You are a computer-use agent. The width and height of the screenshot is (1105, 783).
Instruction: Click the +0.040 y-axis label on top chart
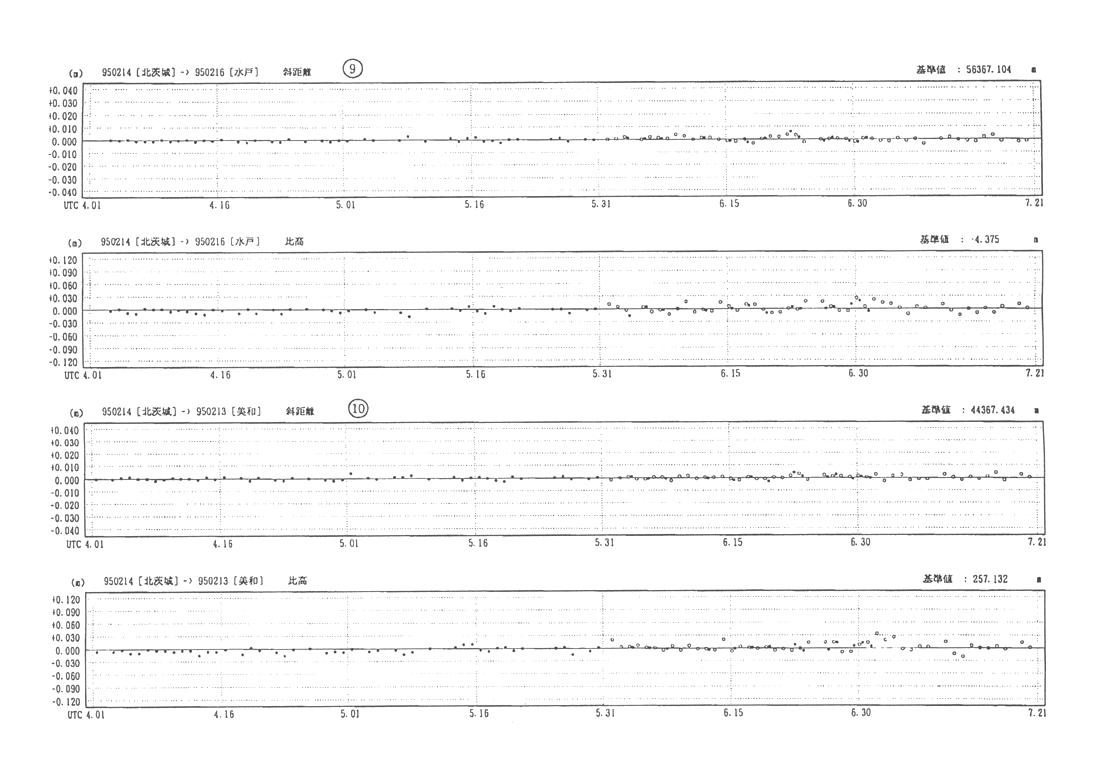(x=62, y=90)
